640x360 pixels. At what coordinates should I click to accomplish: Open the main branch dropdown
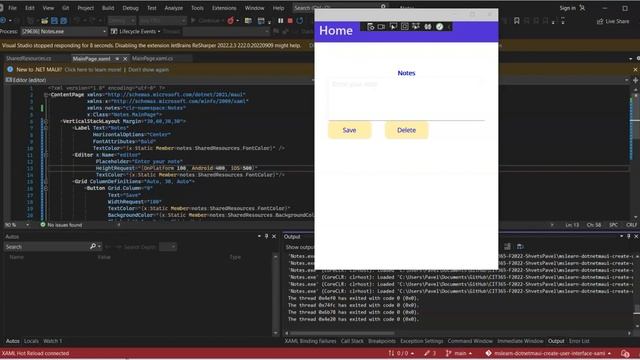(459, 353)
